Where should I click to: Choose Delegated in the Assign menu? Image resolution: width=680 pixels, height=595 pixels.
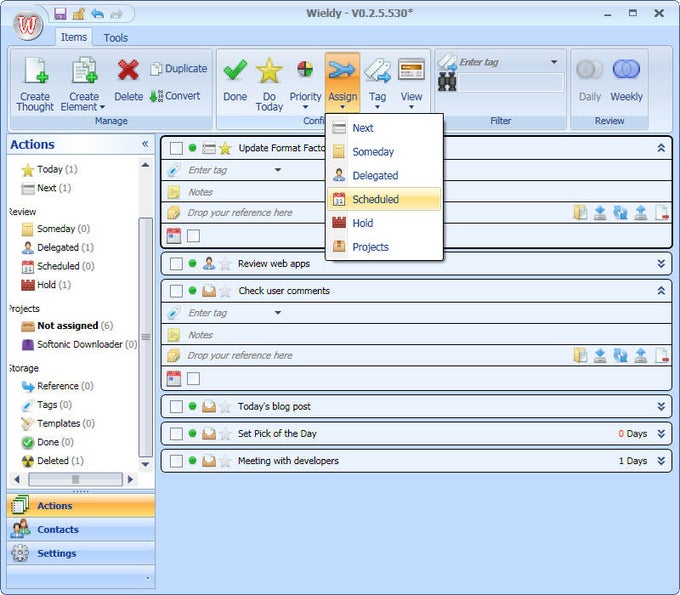[x=384, y=176]
